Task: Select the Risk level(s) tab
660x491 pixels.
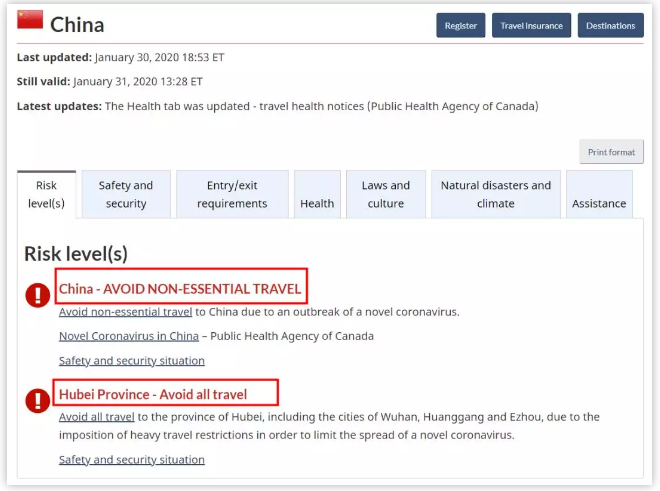Action: pos(46,194)
